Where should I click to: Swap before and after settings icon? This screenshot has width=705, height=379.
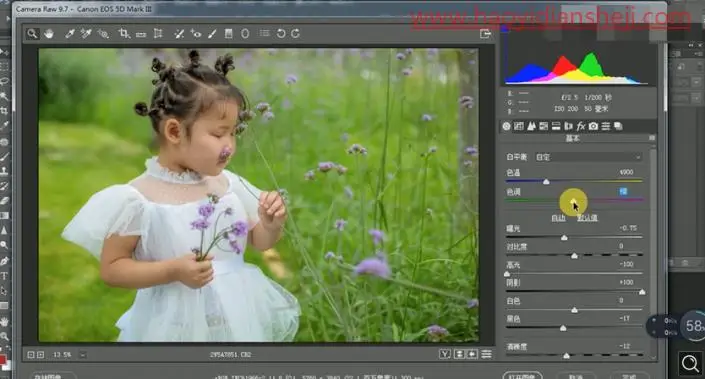[459, 354]
